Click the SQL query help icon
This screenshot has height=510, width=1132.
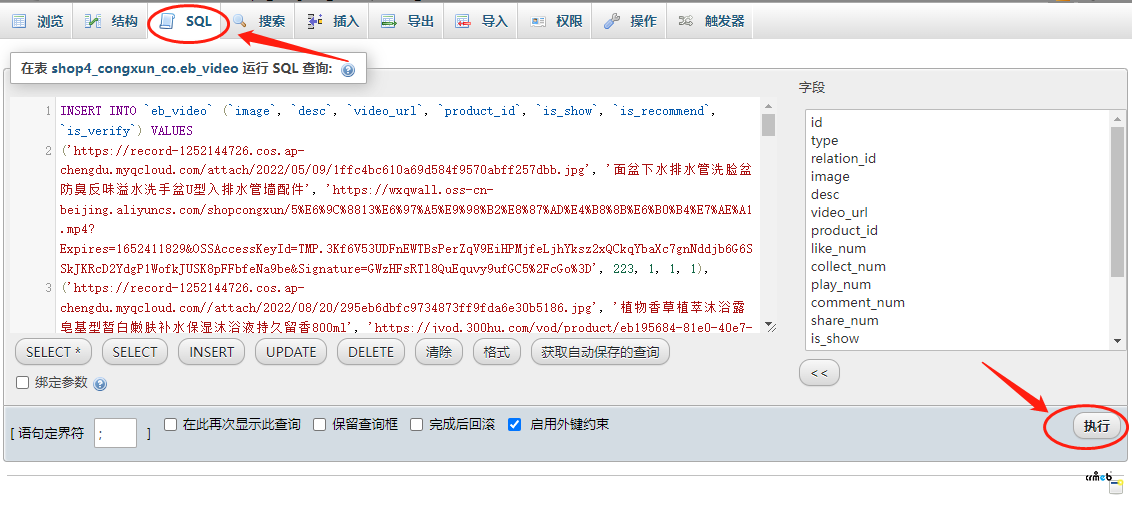tap(347, 70)
